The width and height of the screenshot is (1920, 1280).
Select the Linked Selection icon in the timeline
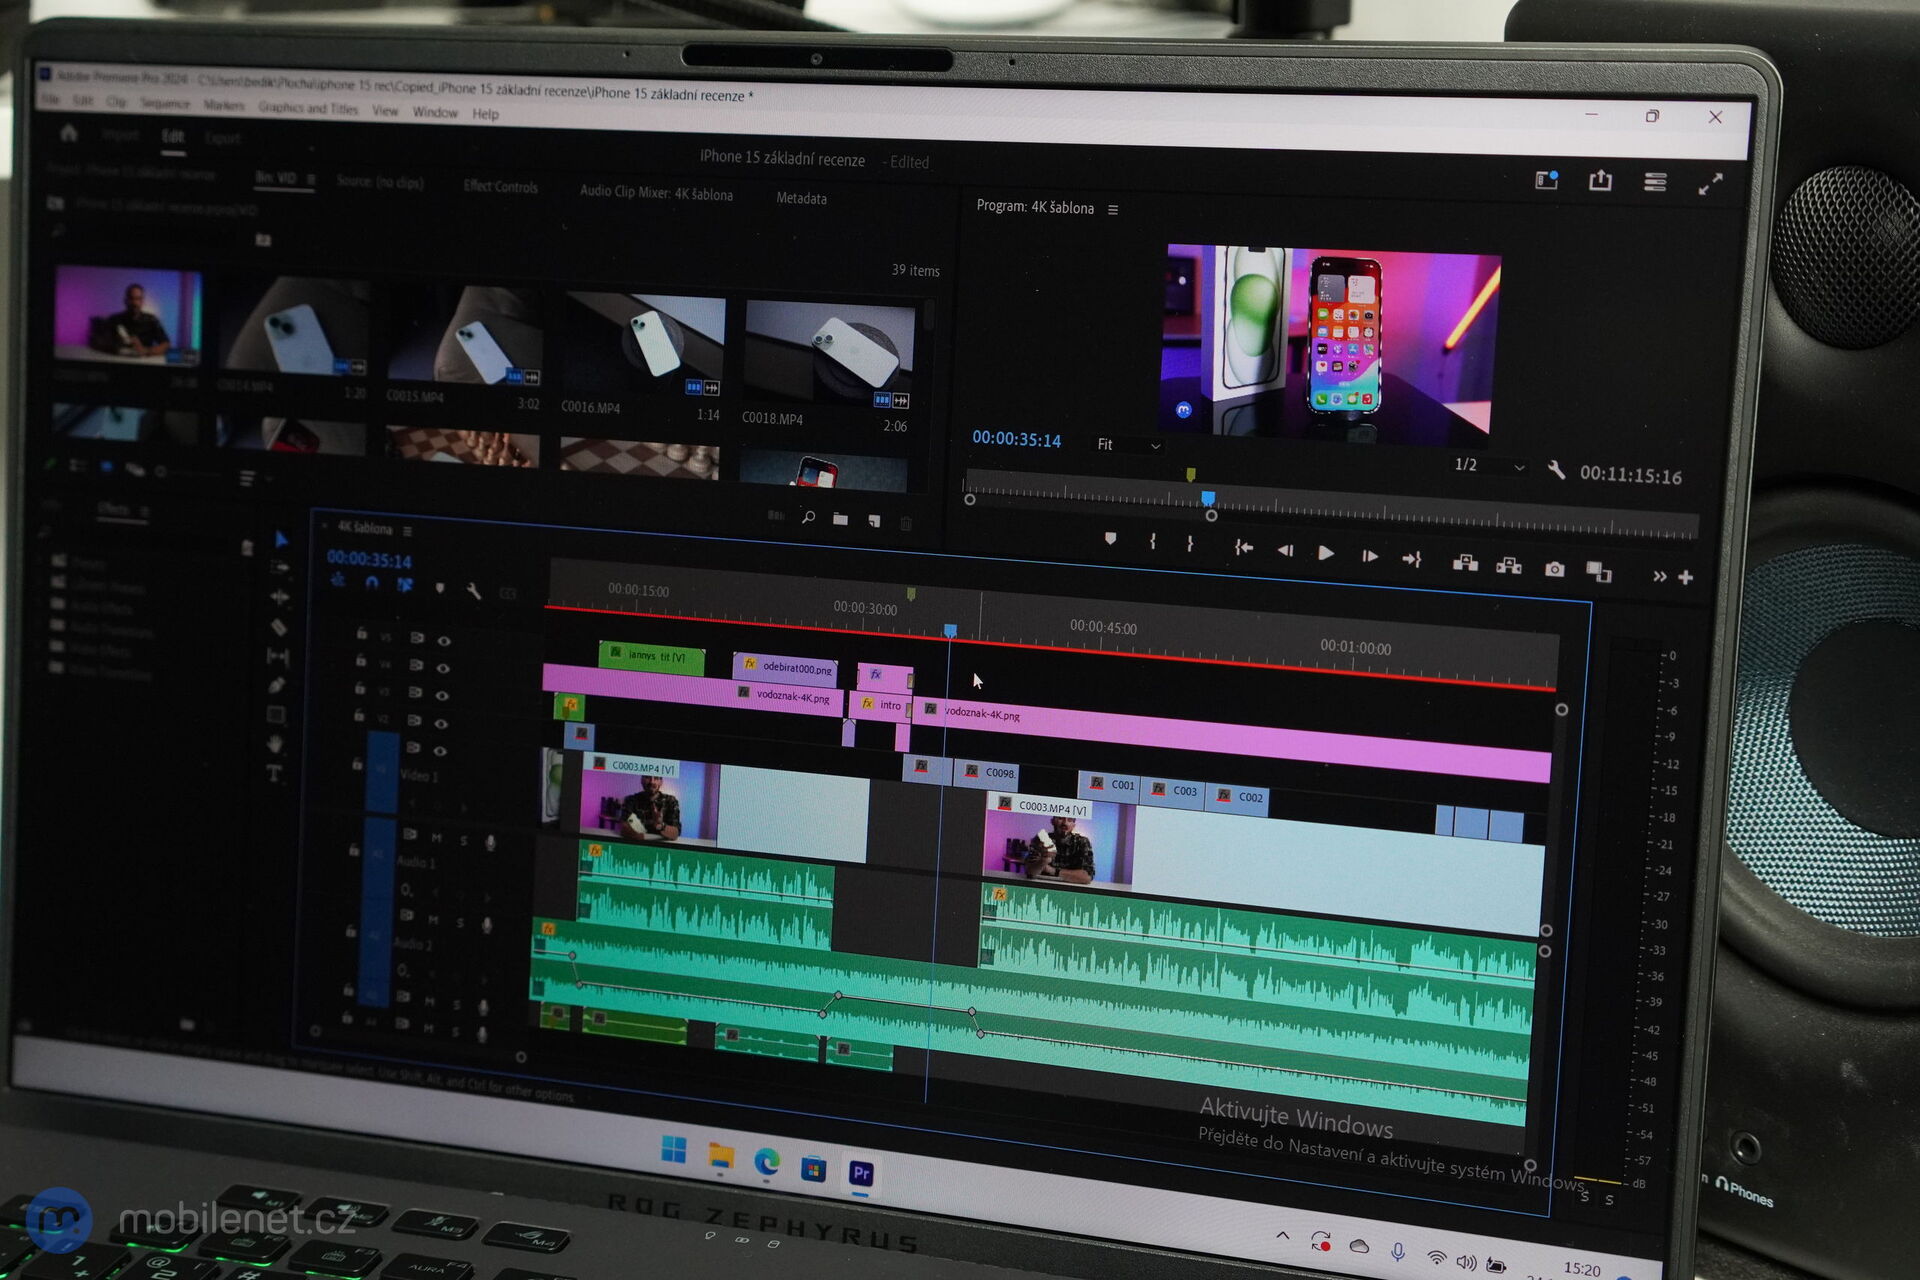[404, 585]
